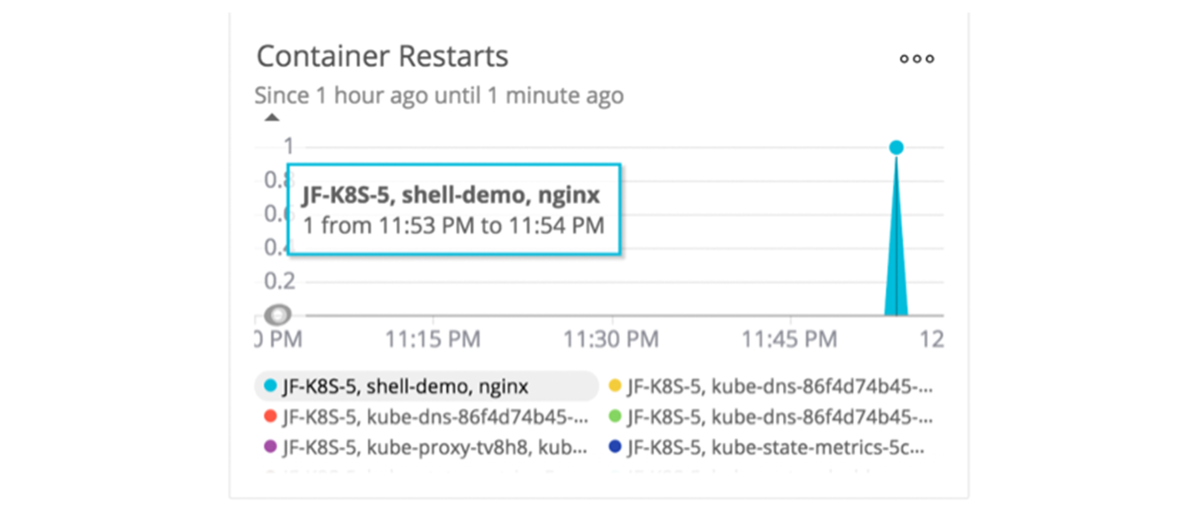Click the gray circle marker at chart origin
1200x514 pixels.
(278, 314)
